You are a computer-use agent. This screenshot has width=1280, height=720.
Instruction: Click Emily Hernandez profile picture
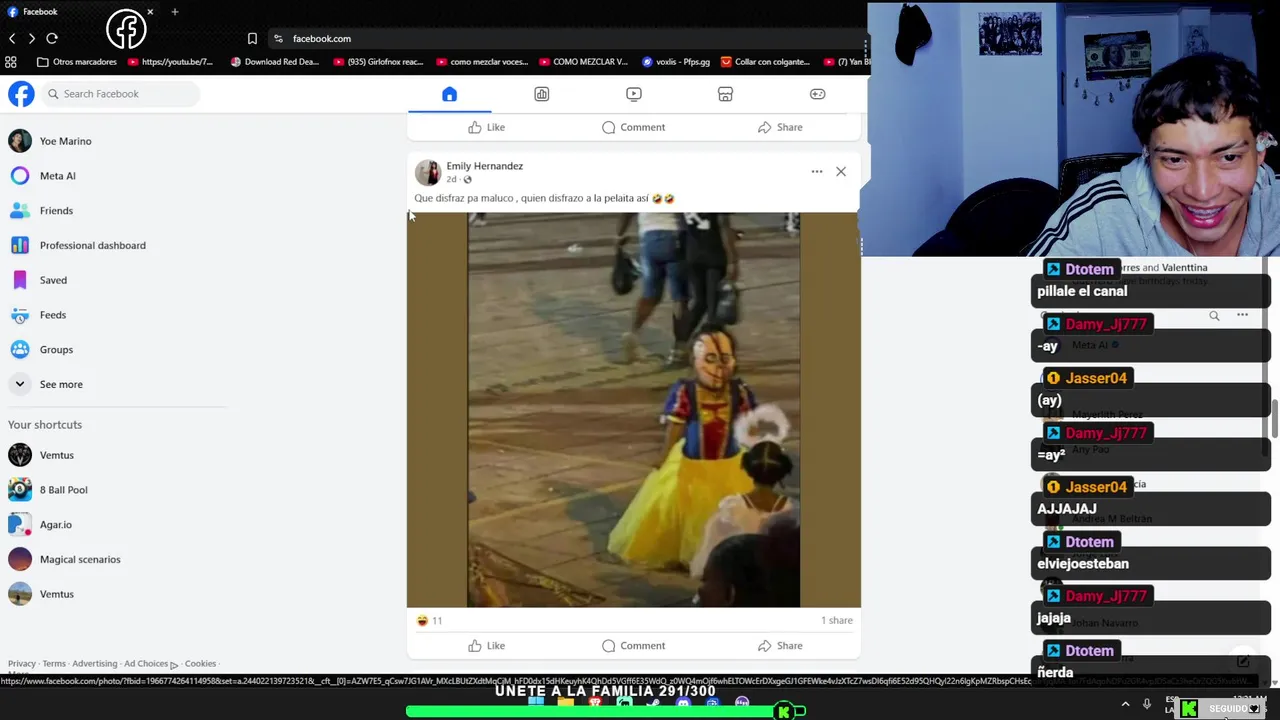tap(428, 172)
